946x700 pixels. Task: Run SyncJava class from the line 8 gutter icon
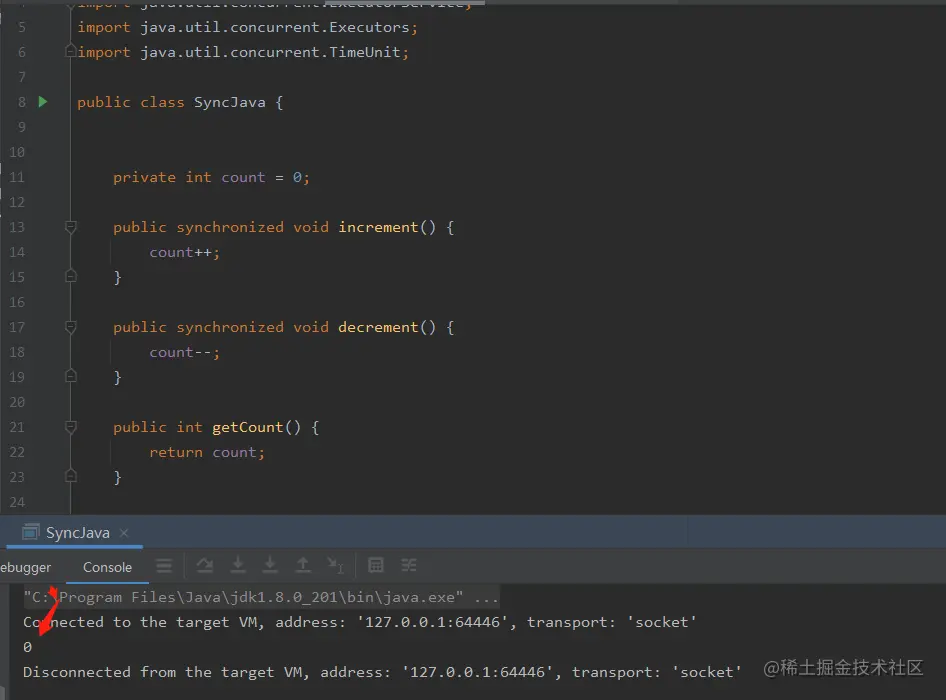click(43, 102)
